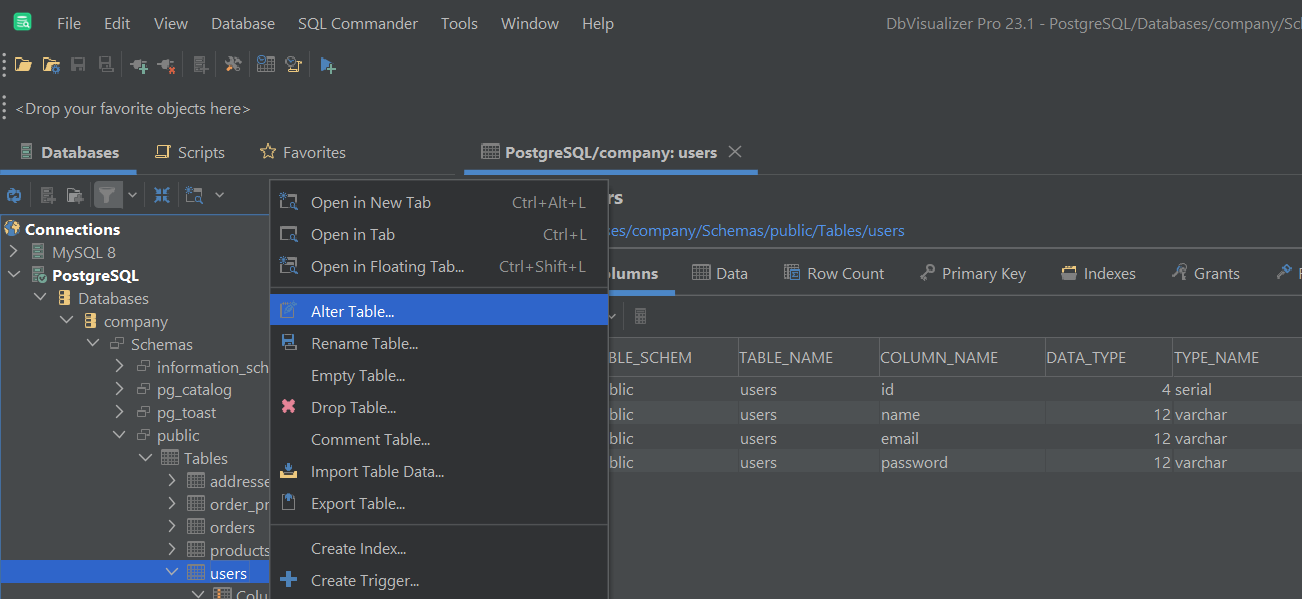
Task: Open a new connection via the plug icon
Action: pyautogui.click(x=139, y=64)
